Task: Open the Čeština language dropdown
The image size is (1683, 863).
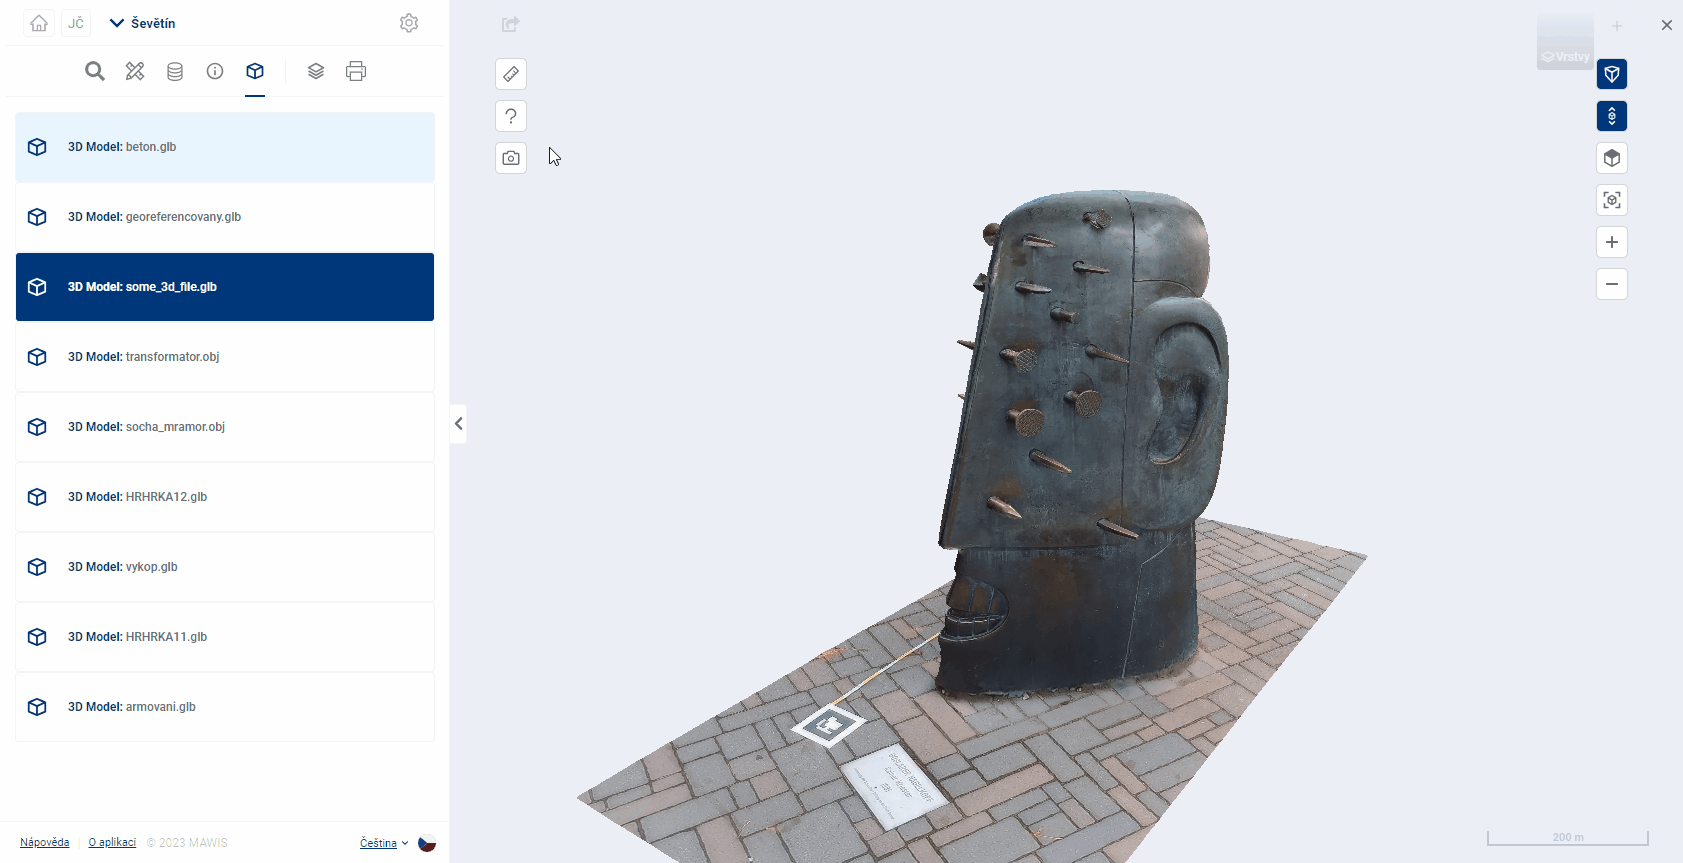Action: [384, 843]
